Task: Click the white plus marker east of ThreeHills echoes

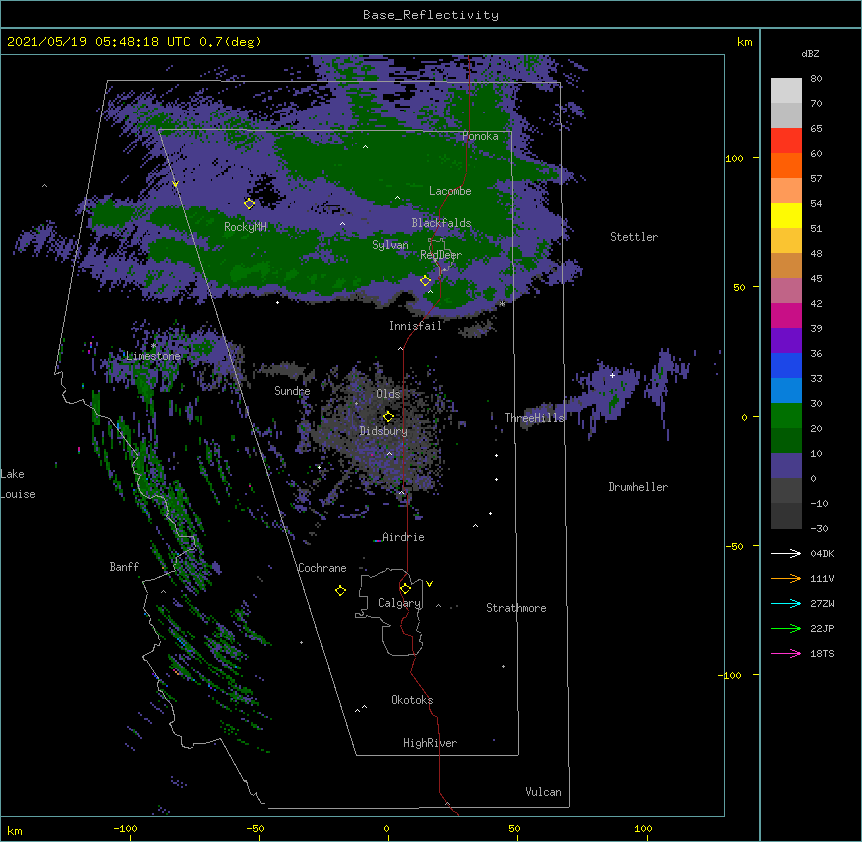Action: coord(612,375)
